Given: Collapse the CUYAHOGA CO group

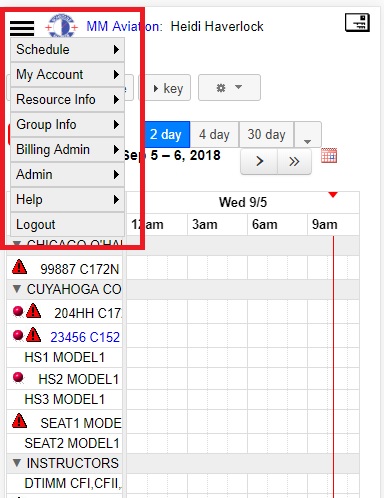Looking at the screenshot, I should (17, 289).
